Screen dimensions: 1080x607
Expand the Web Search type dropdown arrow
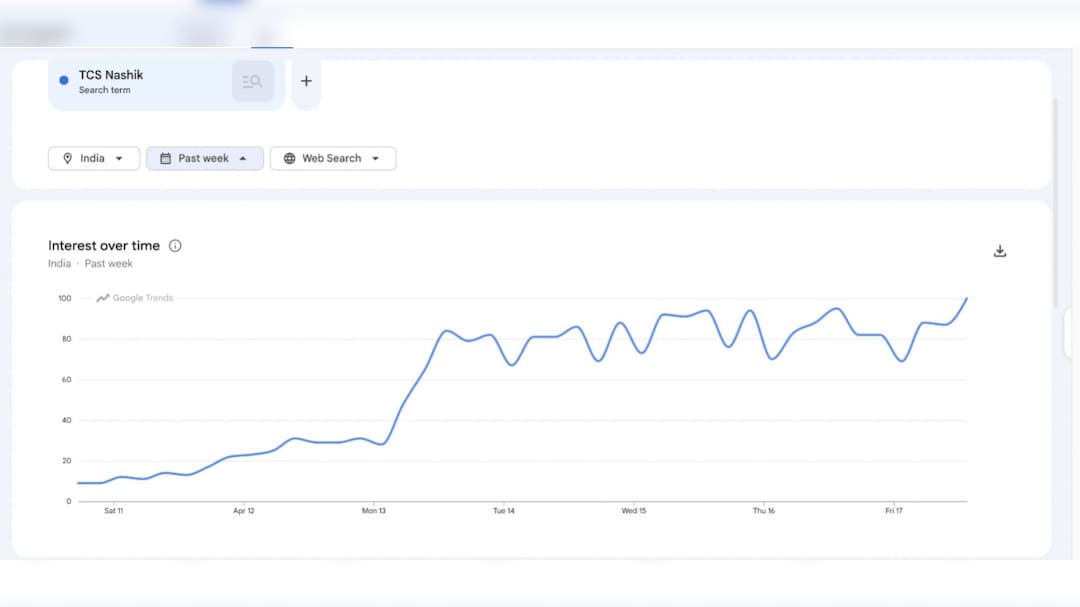pyautogui.click(x=376, y=158)
